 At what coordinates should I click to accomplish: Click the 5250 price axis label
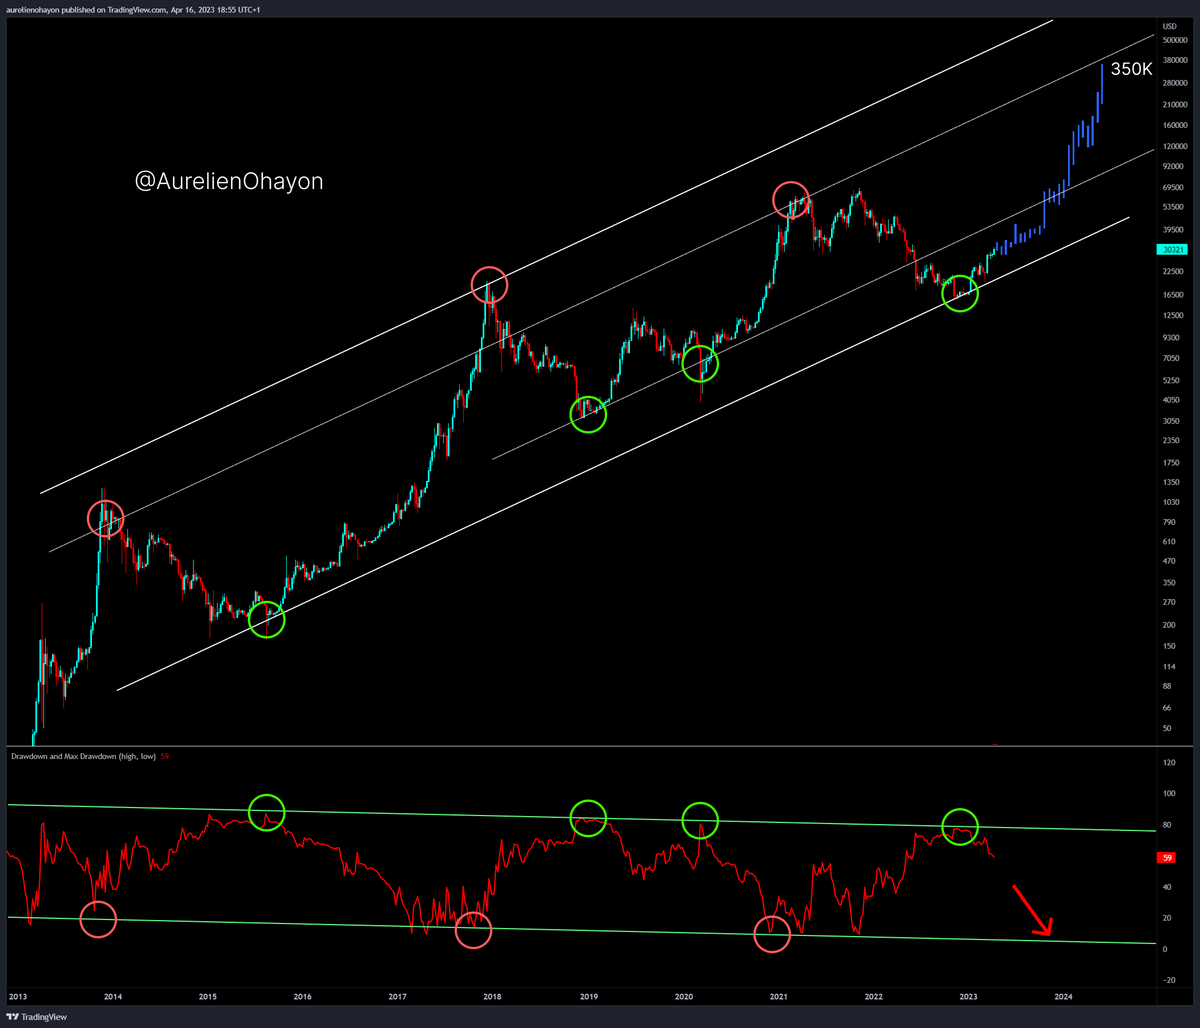(1171, 380)
